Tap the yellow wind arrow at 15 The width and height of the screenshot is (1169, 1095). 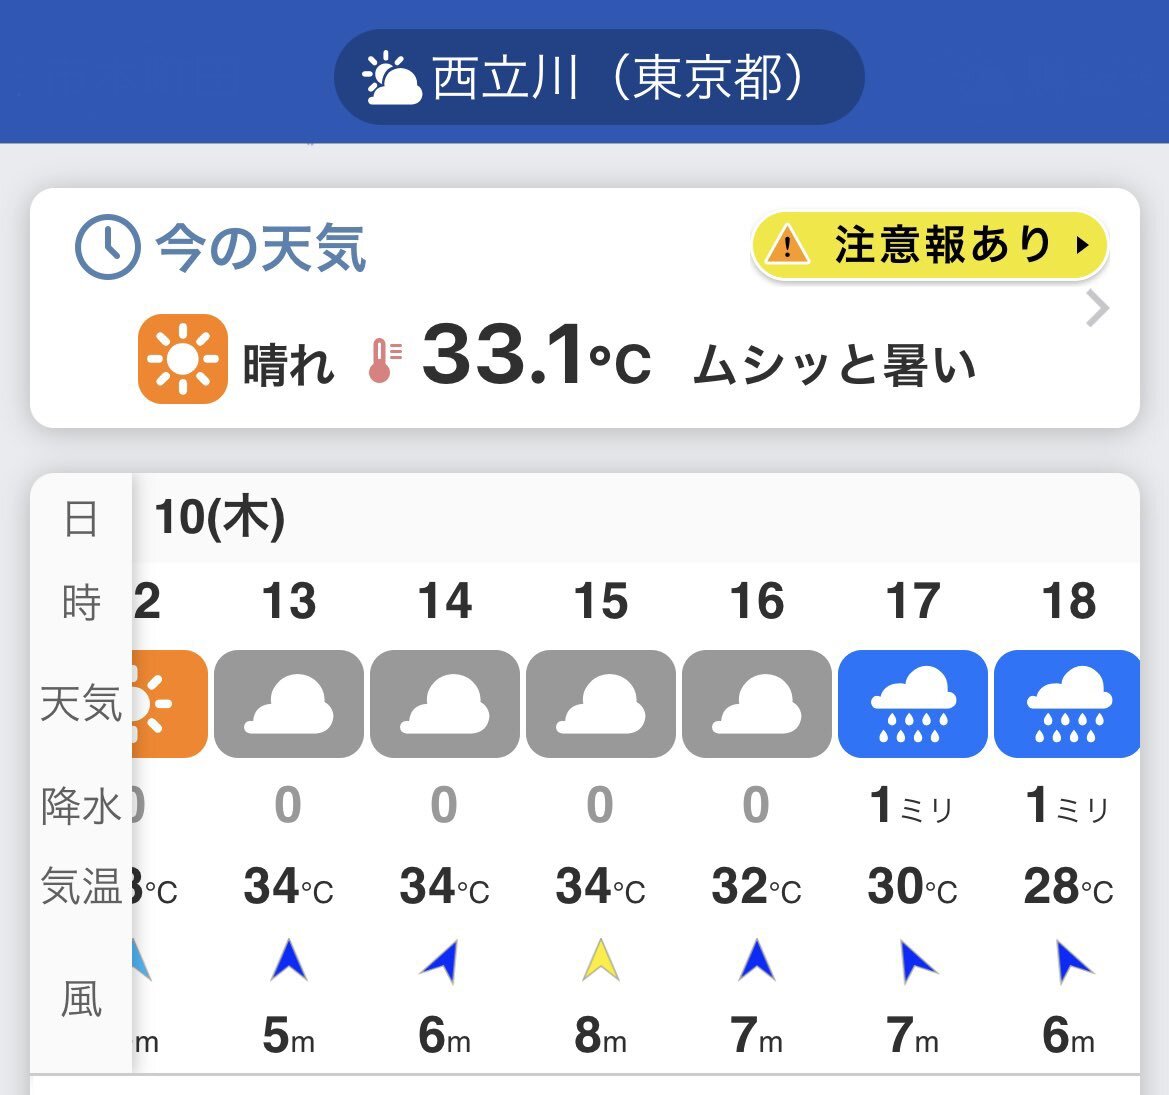coord(601,959)
